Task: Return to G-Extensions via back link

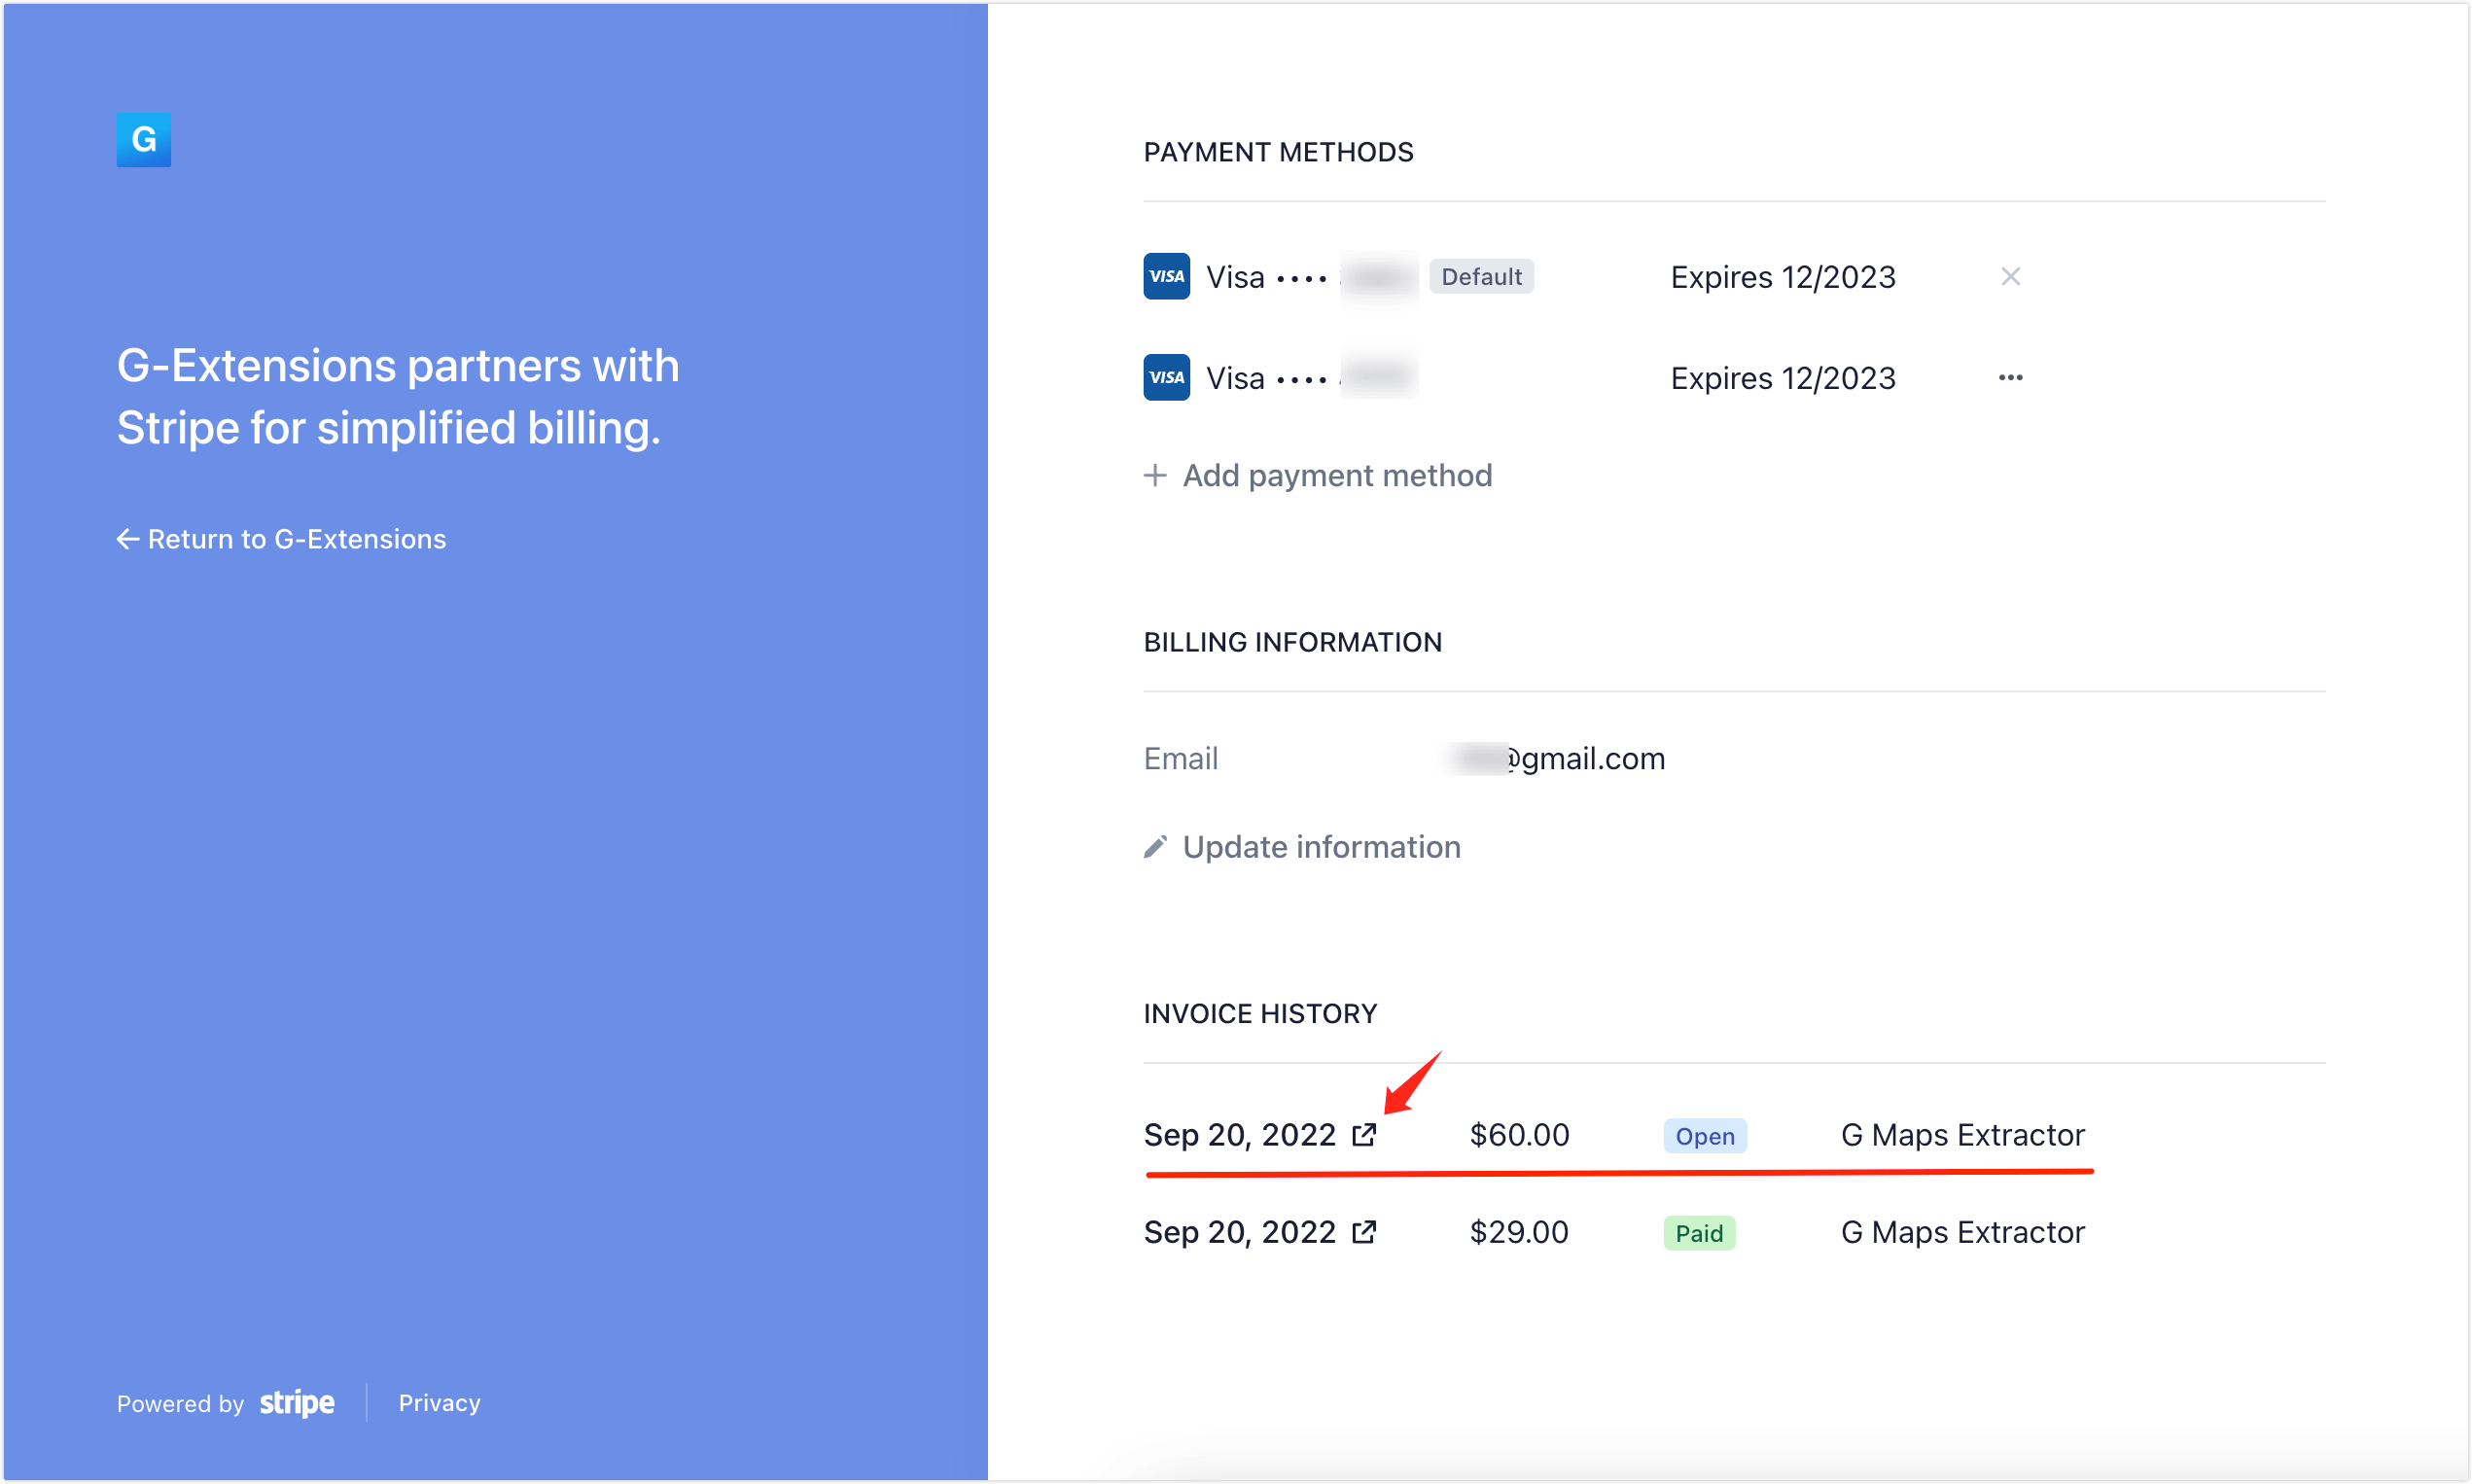Action: [x=281, y=539]
